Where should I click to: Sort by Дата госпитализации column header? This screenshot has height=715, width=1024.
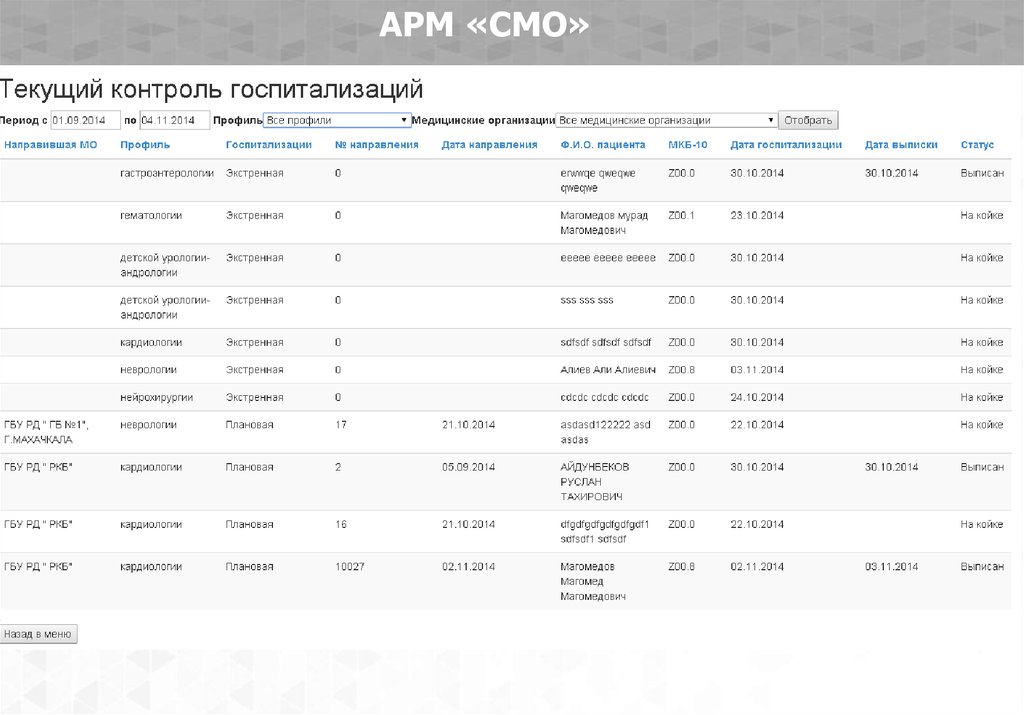tap(786, 145)
